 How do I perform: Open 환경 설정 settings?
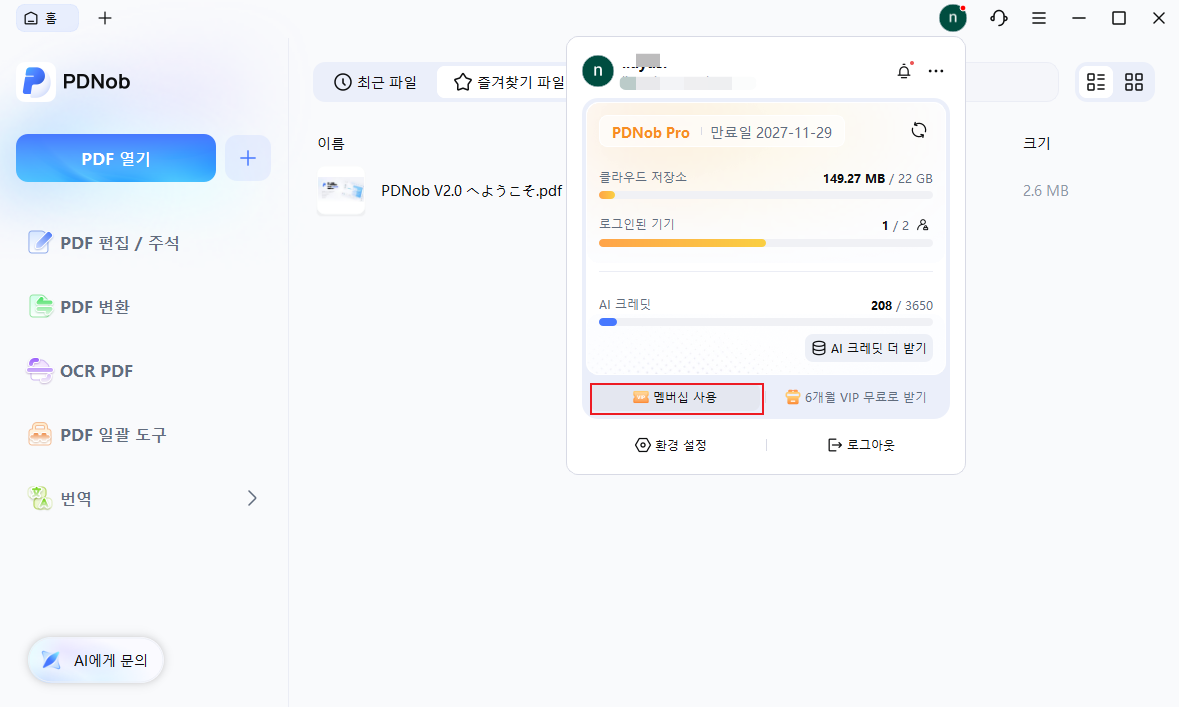tap(671, 445)
